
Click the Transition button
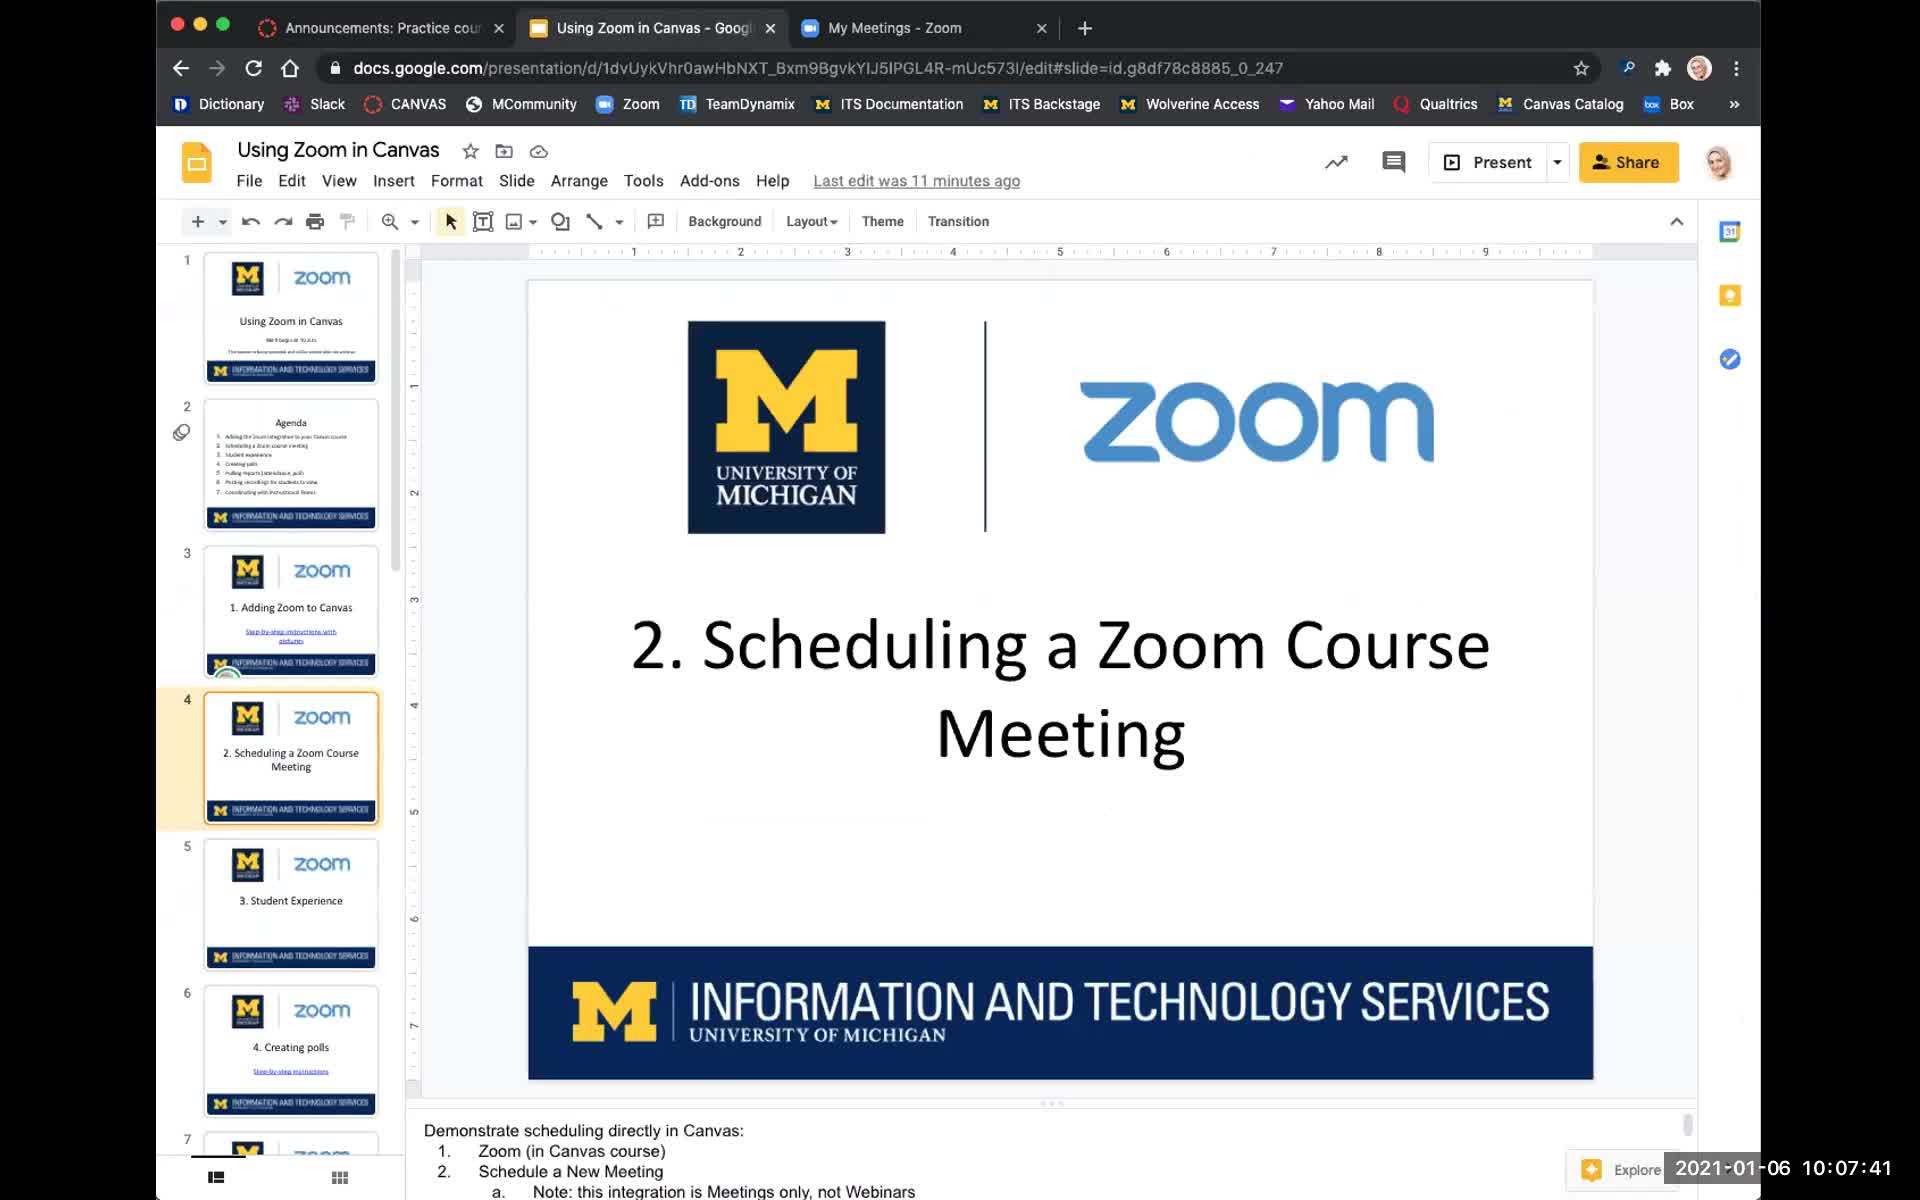pos(958,222)
